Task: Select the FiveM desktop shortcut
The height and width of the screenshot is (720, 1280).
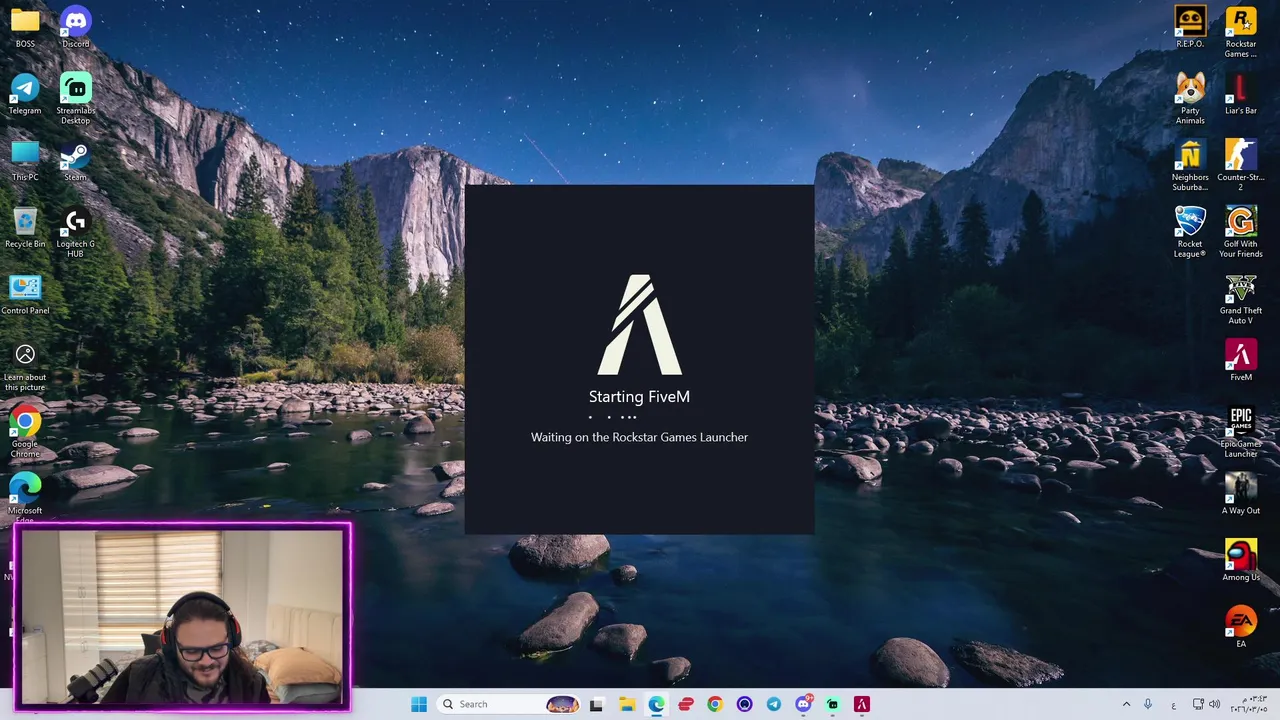Action: pyautogui.click(x=1241, y=360)
